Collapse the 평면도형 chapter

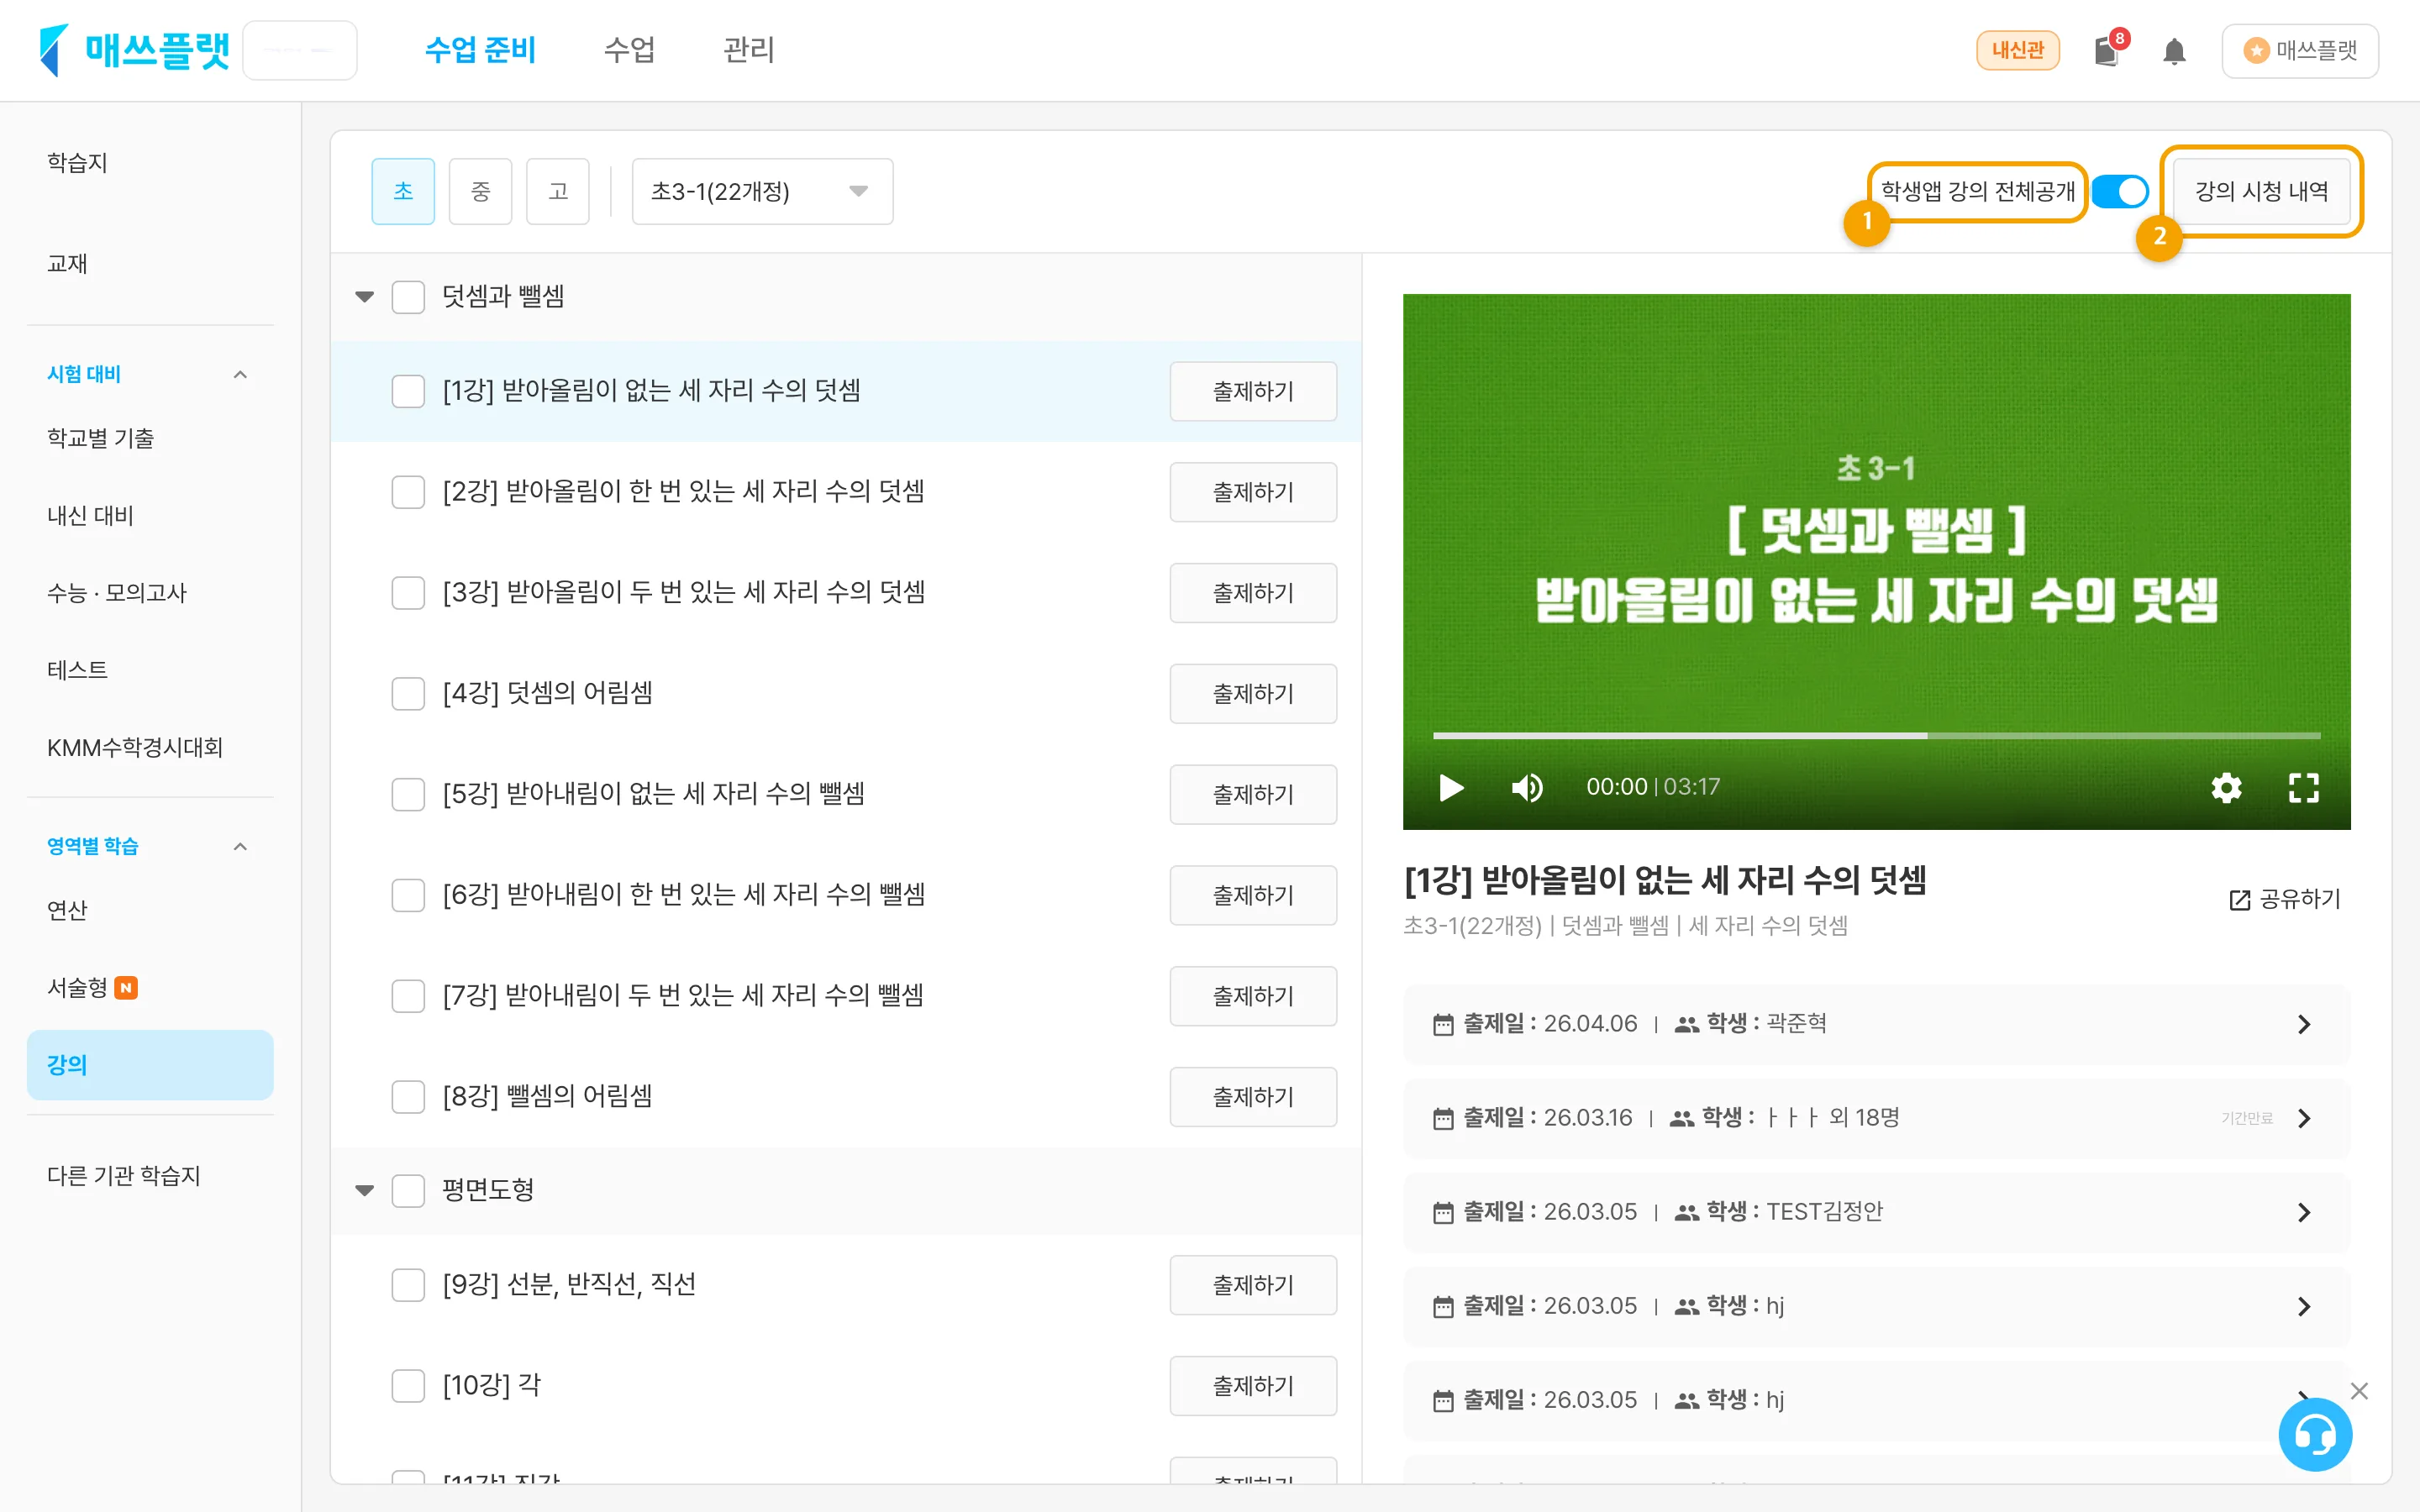pos(364,1191)
